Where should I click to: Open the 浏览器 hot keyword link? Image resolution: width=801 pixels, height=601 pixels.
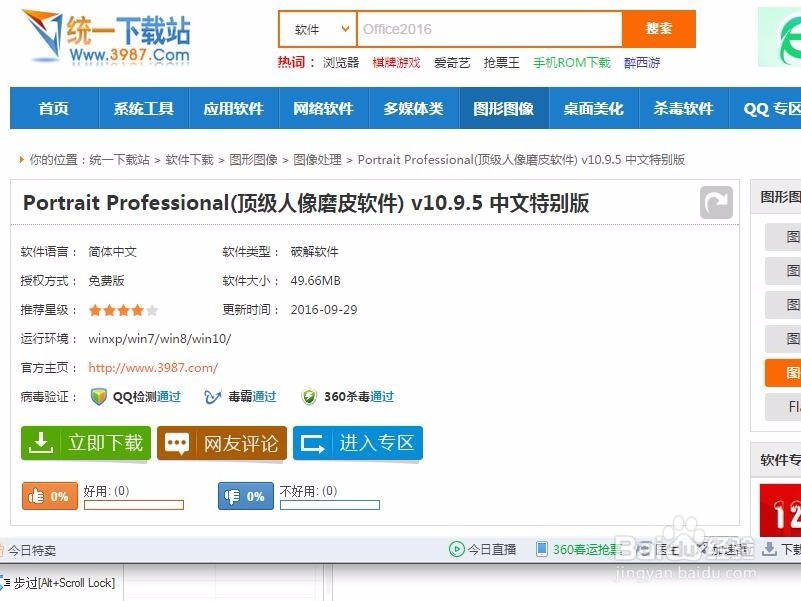pos(341,63)
